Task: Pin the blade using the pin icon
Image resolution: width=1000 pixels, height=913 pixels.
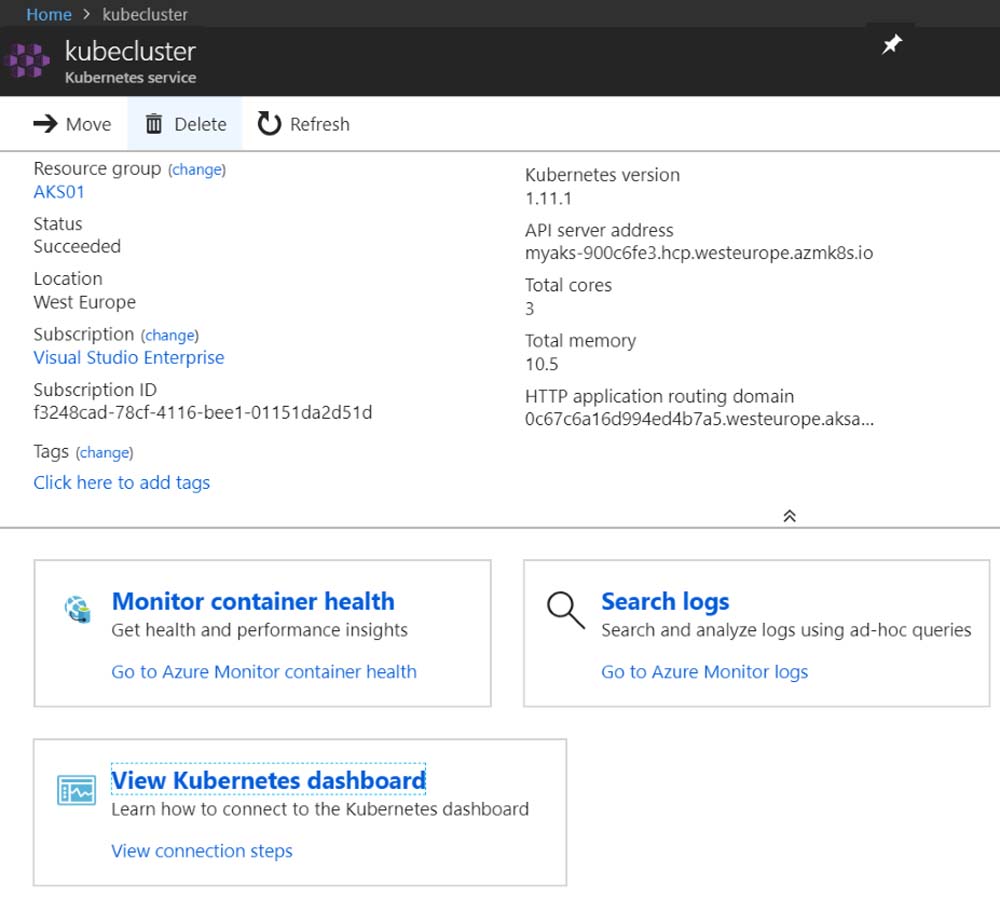Action: click(x=891, y=45)
